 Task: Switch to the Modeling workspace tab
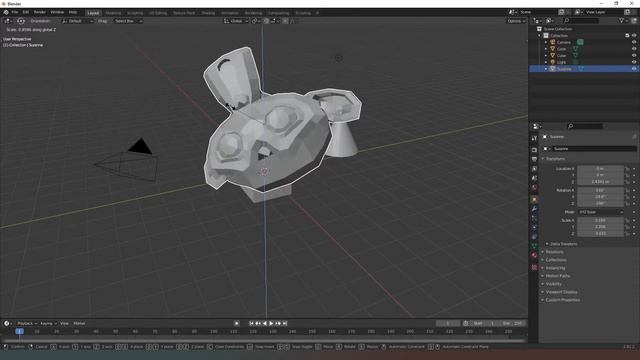[113, 13]
